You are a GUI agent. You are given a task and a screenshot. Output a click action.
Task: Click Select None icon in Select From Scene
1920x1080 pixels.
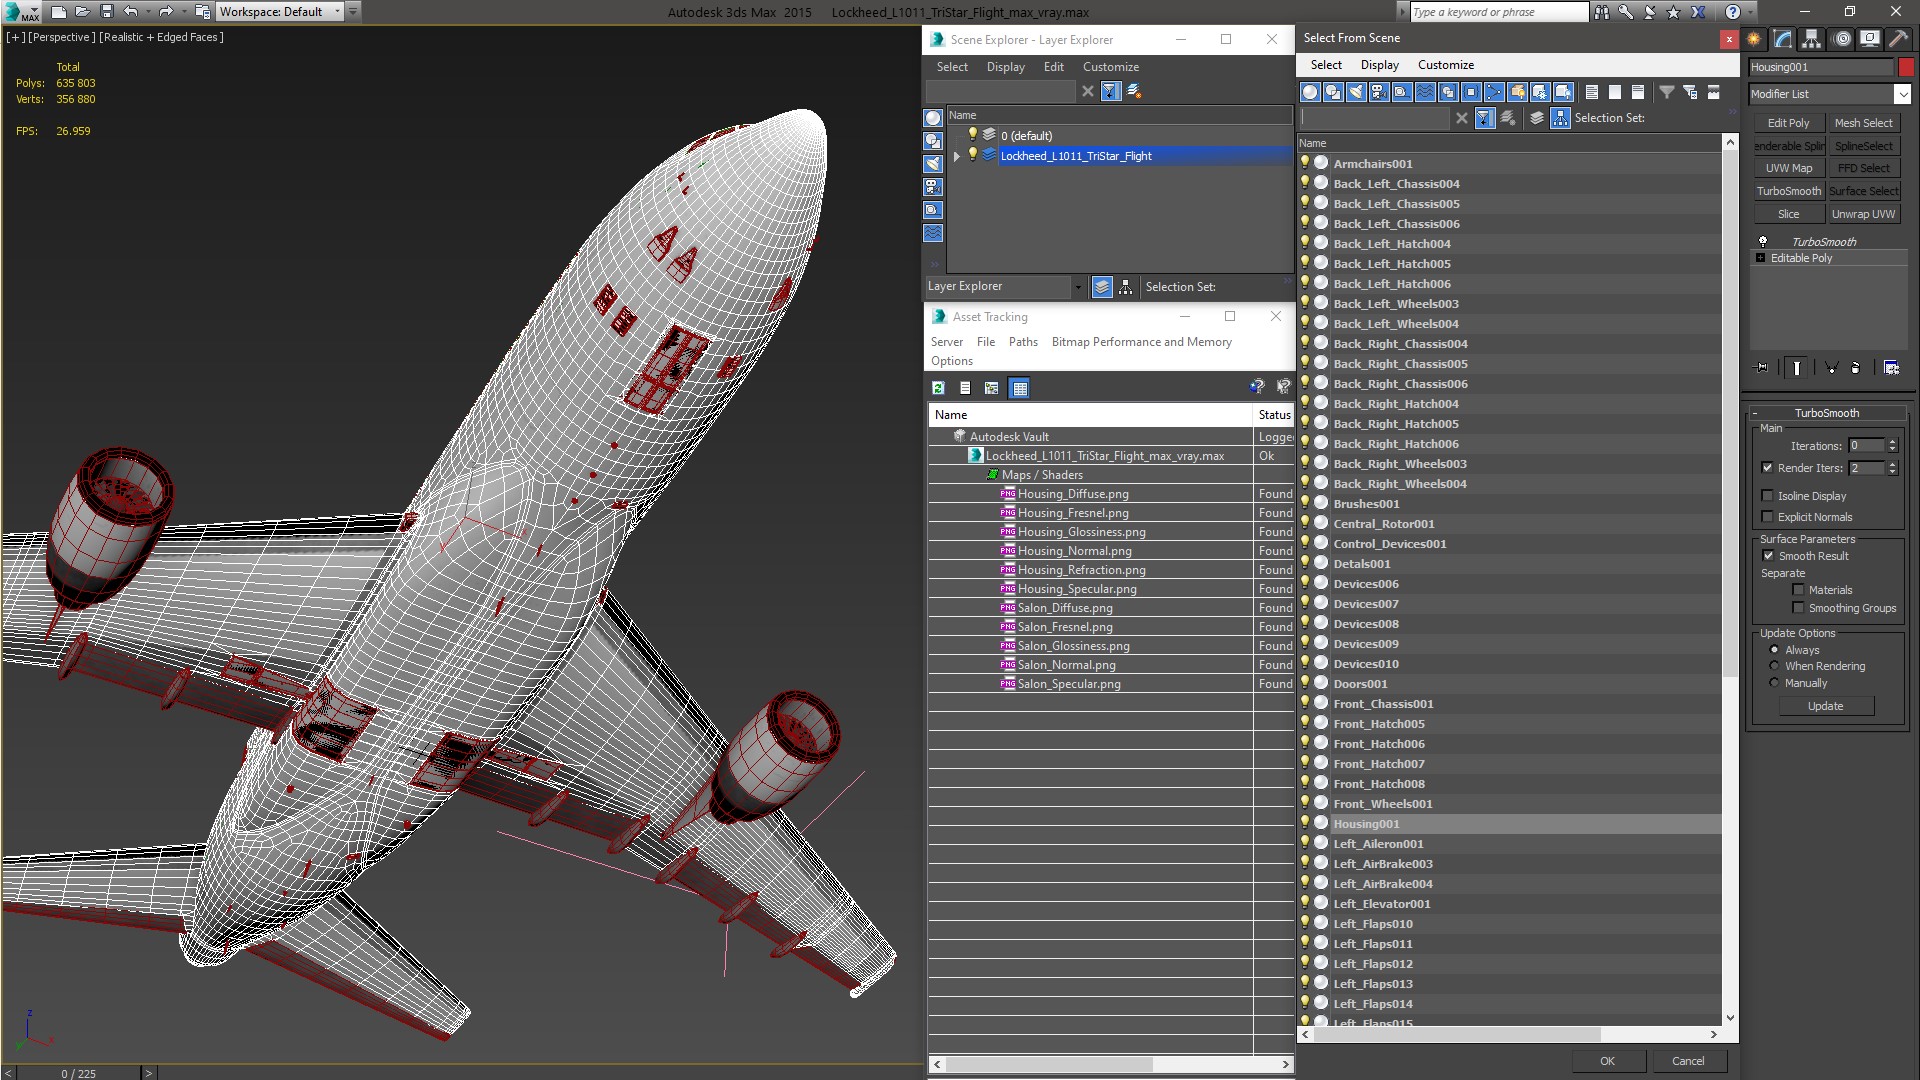tap(1615, 92)
